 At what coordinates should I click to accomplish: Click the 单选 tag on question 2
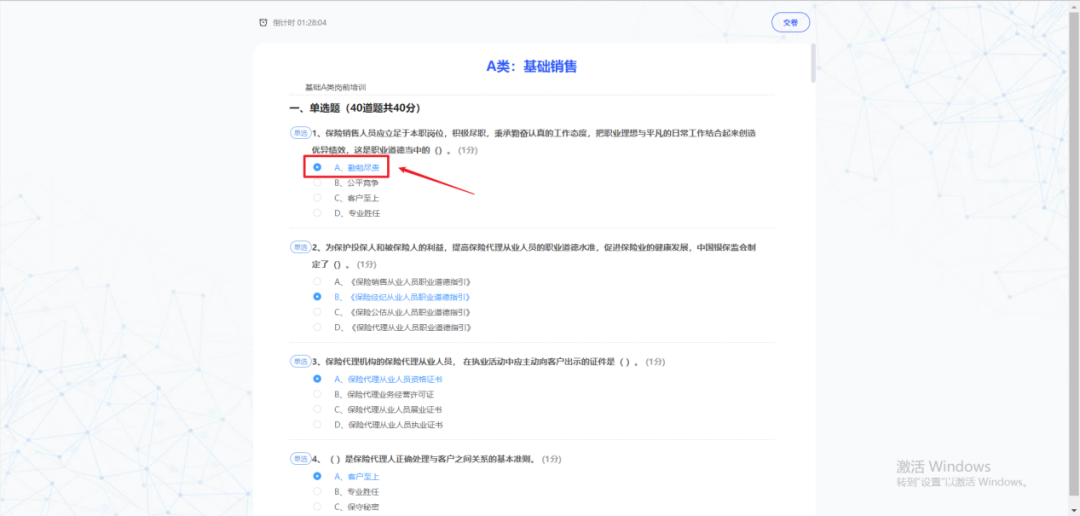pyautogui.click(x=300, y=247)
